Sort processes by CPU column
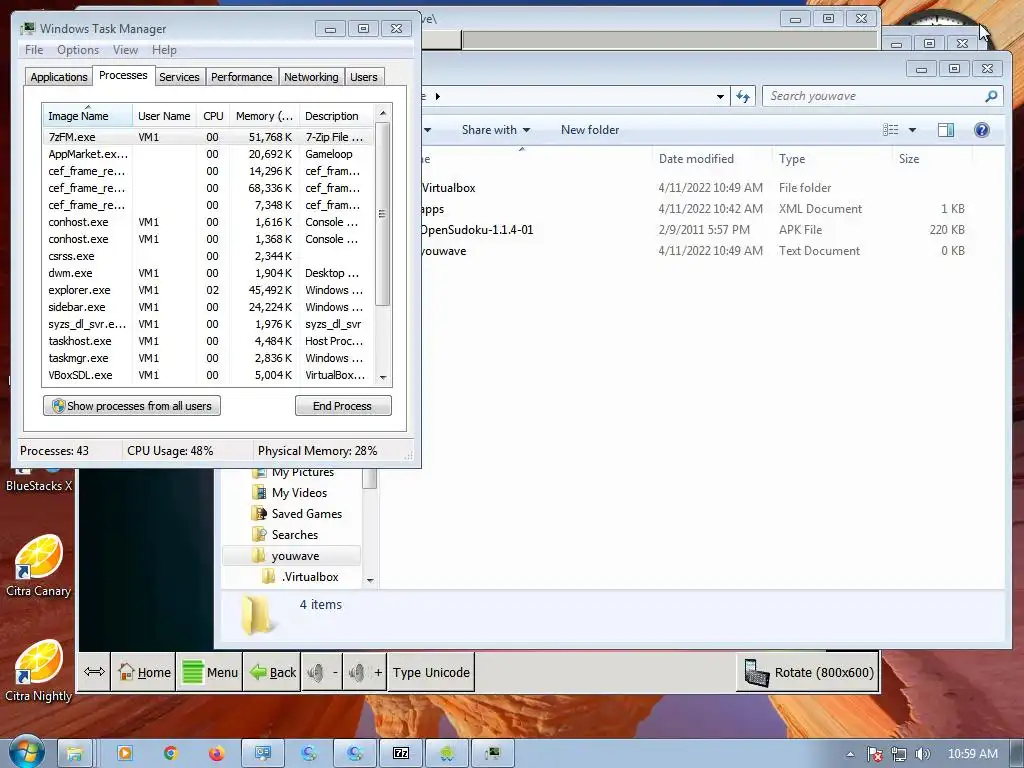Screen dimensions: 1024x768 (213, 116)
